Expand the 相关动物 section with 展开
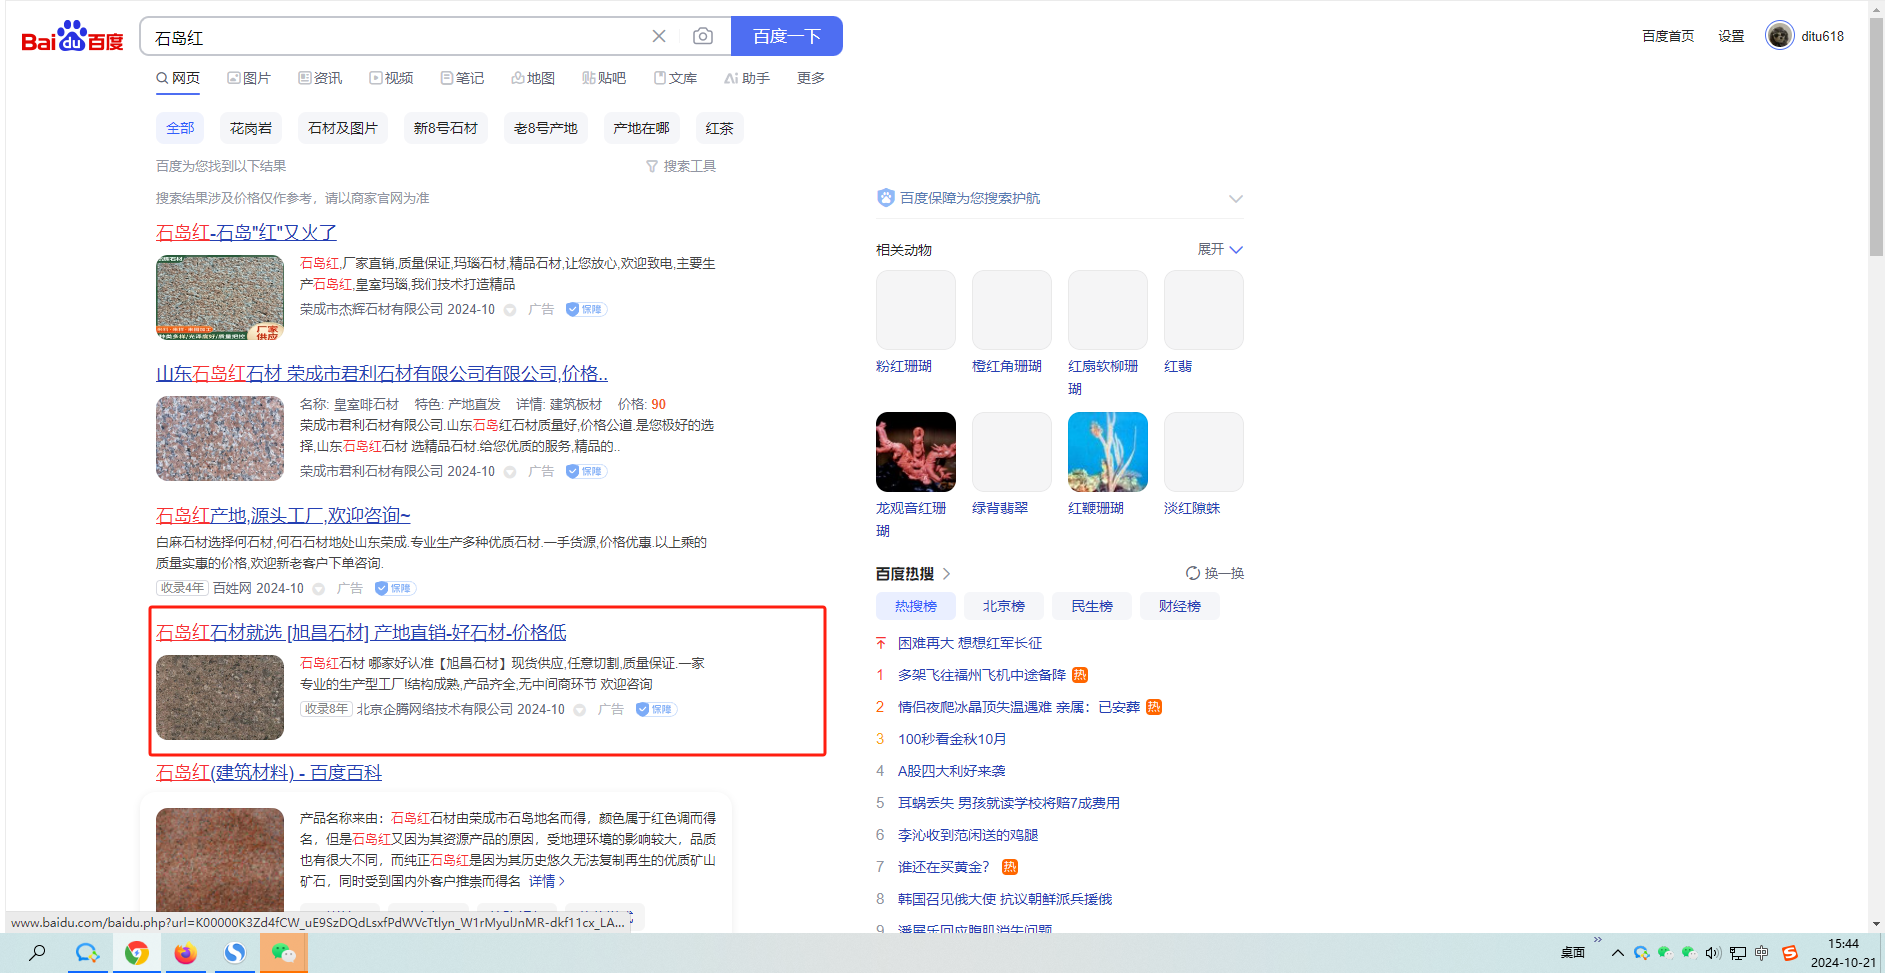Image resolution: width=1885 pixels, height=973 pixels. (x=1220, y=249)
